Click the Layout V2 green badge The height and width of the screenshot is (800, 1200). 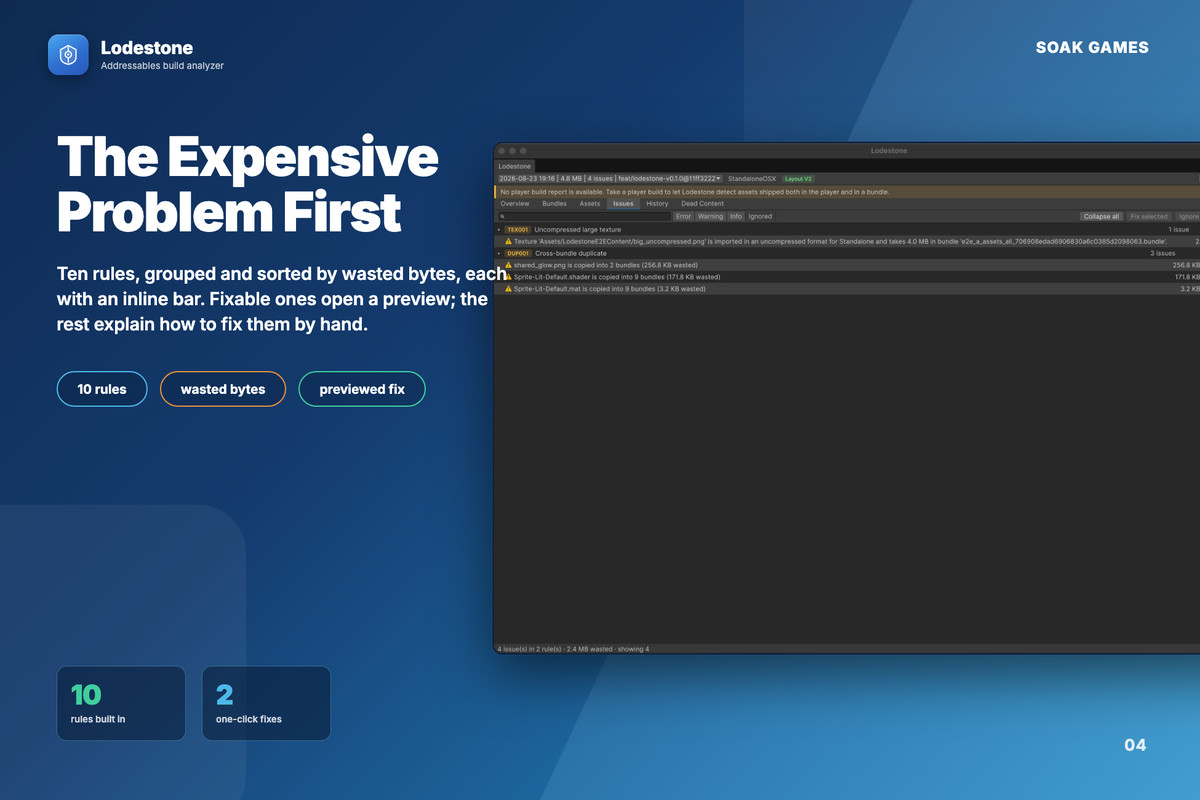point(799,179)
